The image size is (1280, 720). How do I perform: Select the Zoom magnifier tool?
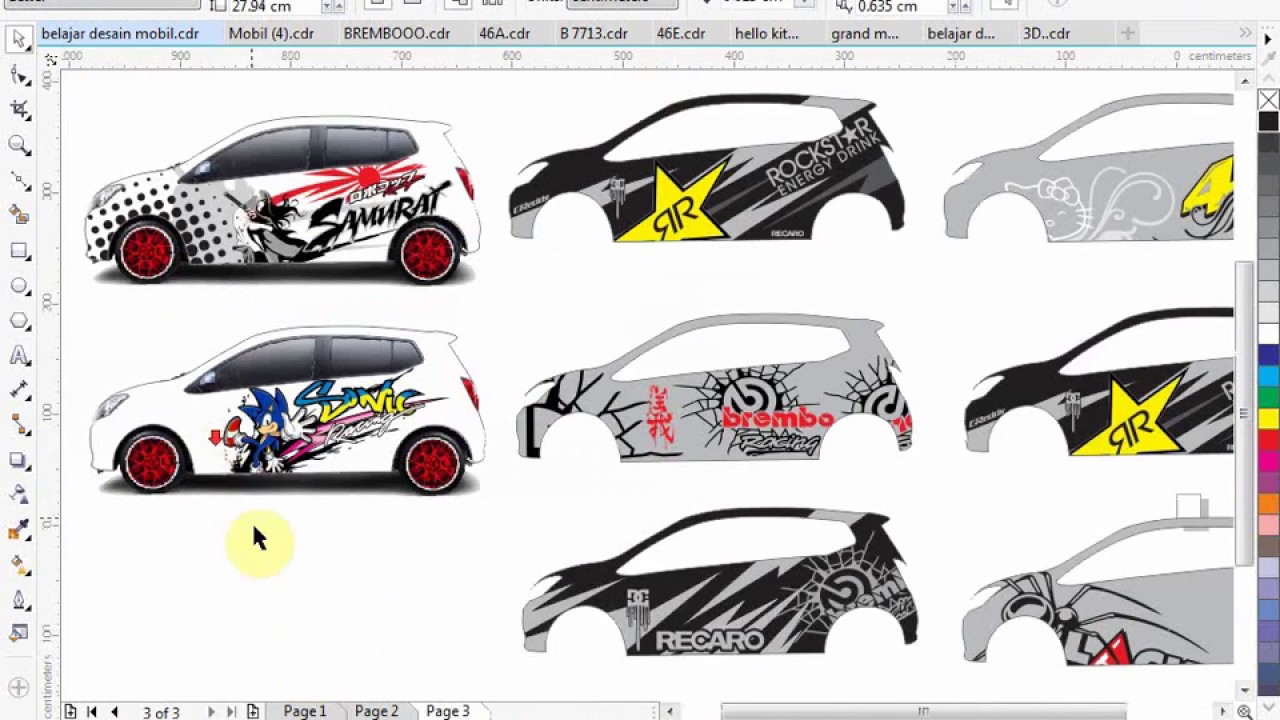[19, 145]
